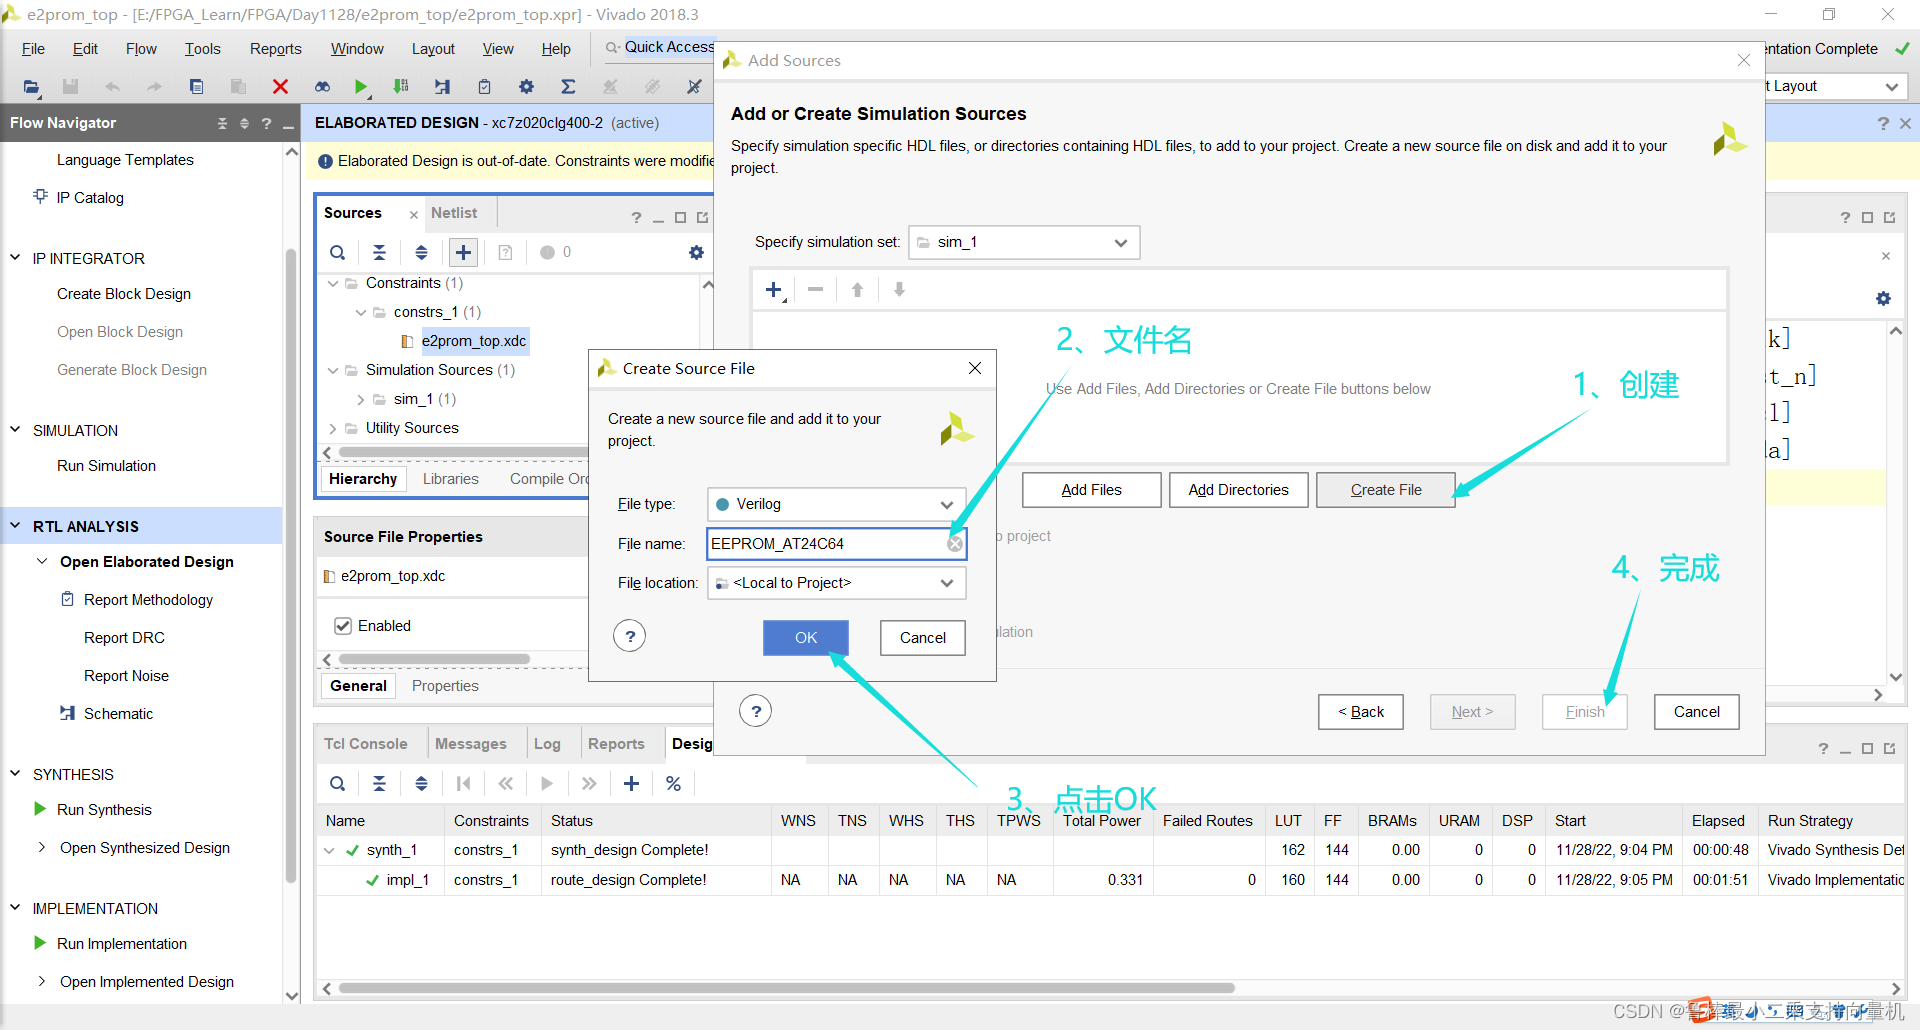
Task: Click the Create File button
Action: [1386, 490]
